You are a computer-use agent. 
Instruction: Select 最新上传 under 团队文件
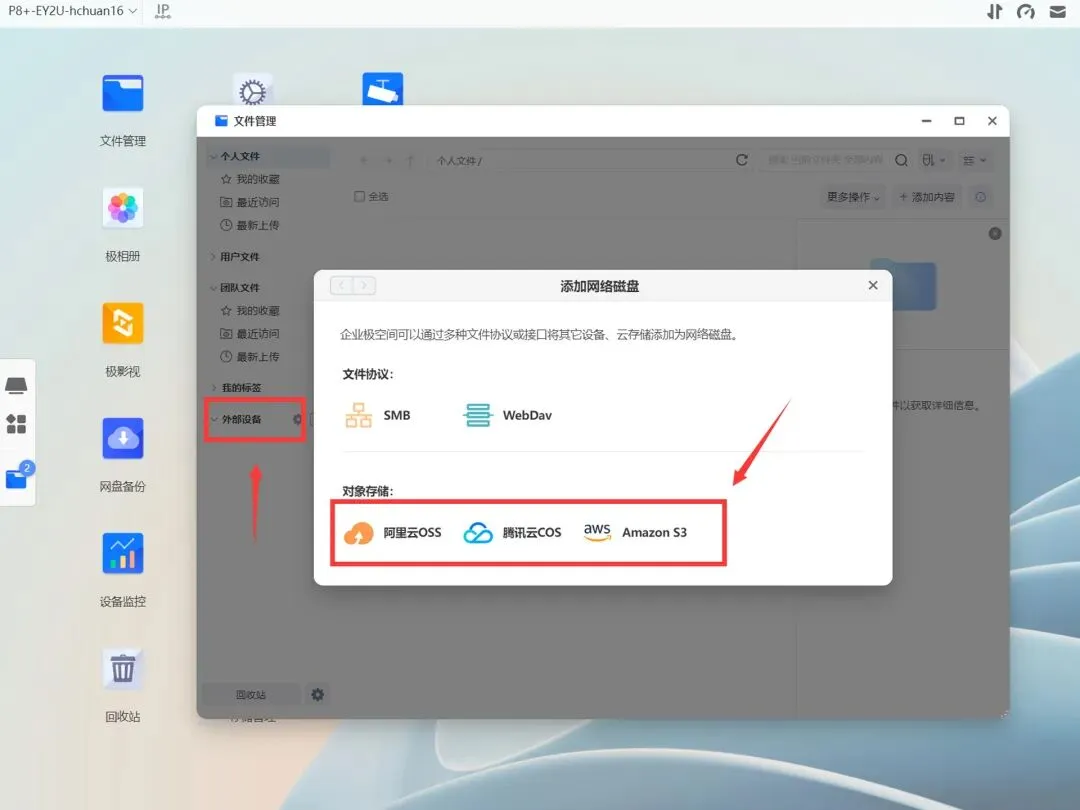[250, 357]
